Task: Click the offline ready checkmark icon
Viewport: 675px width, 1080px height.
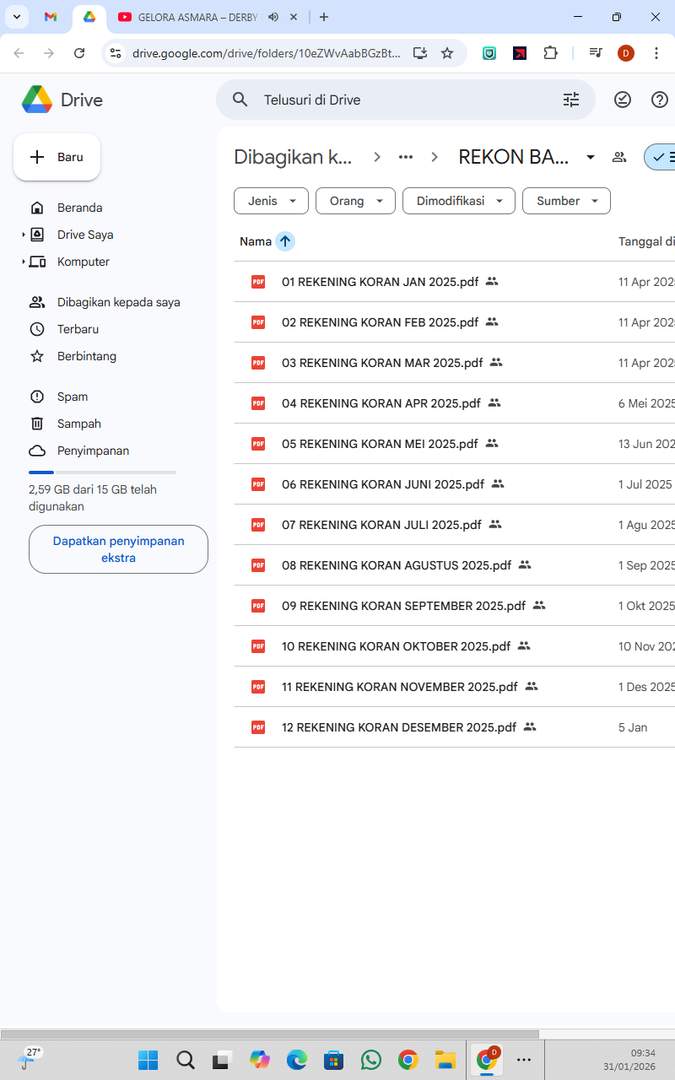Action: coord(623,100)
